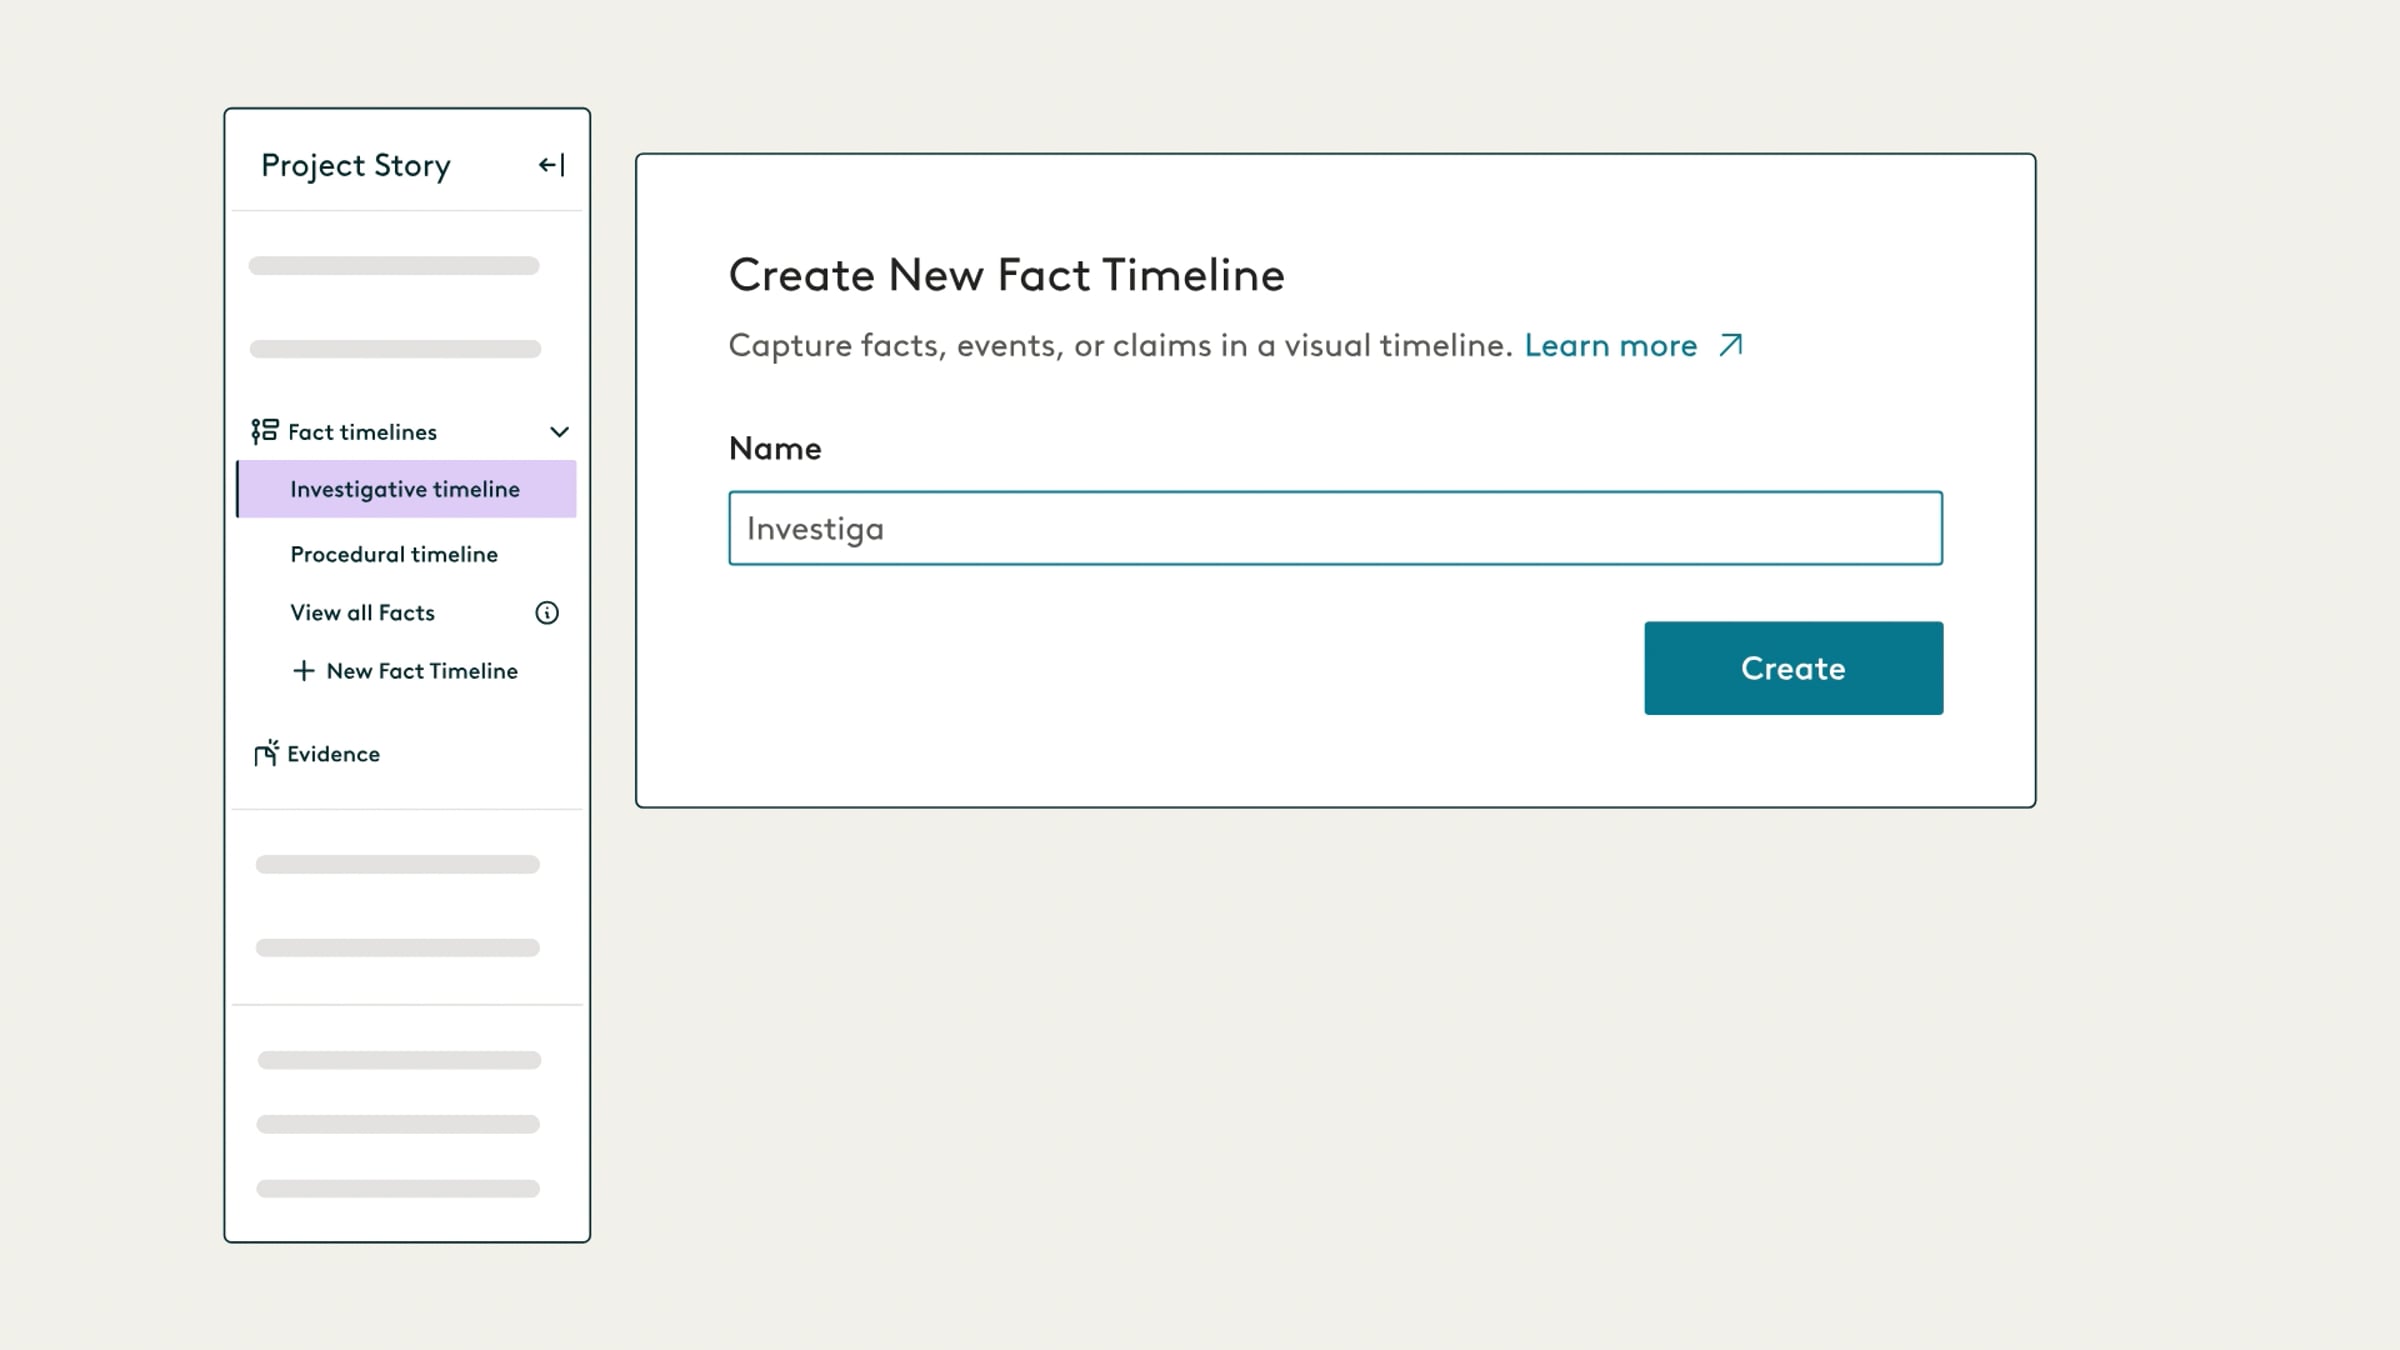2400x1350 pixels.
Task: Click the info icon beside View all Facts
Action: click(x=547, y=613)
